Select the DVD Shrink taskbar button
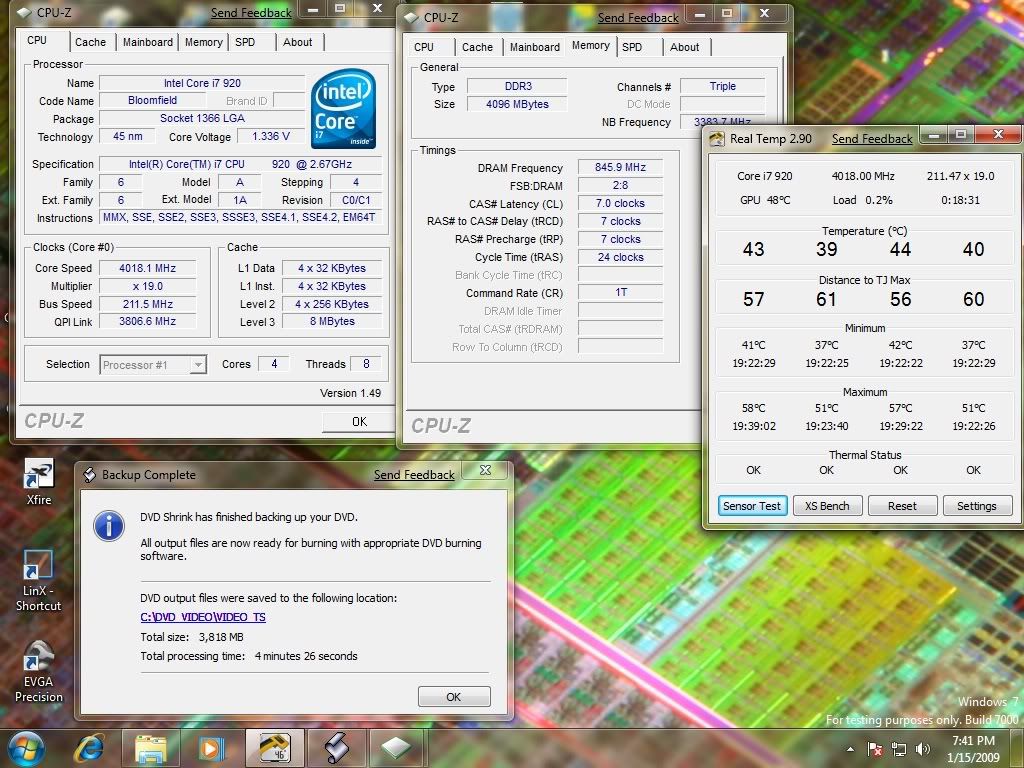The image size is (1024, 768). (336, 748)
